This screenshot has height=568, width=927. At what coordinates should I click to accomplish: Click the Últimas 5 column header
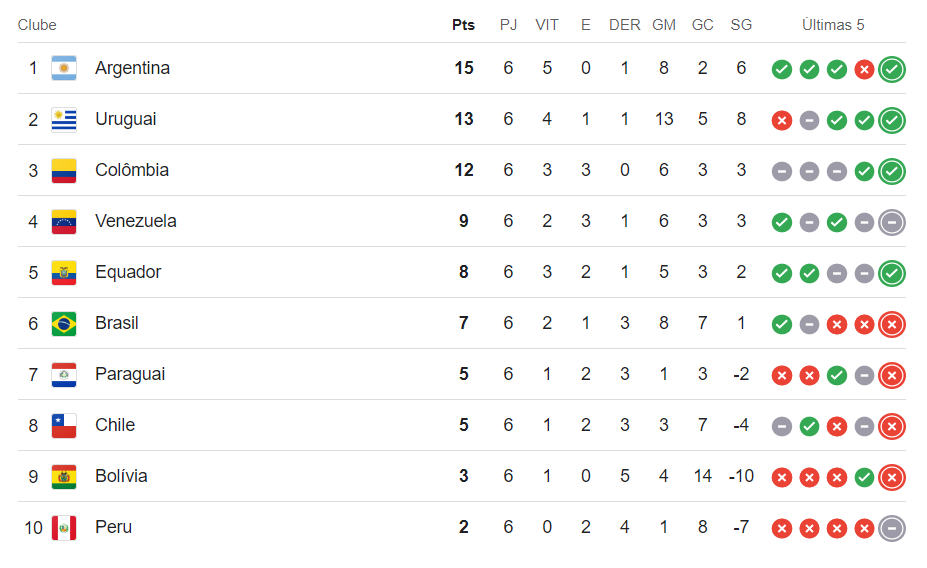(833, 25)
